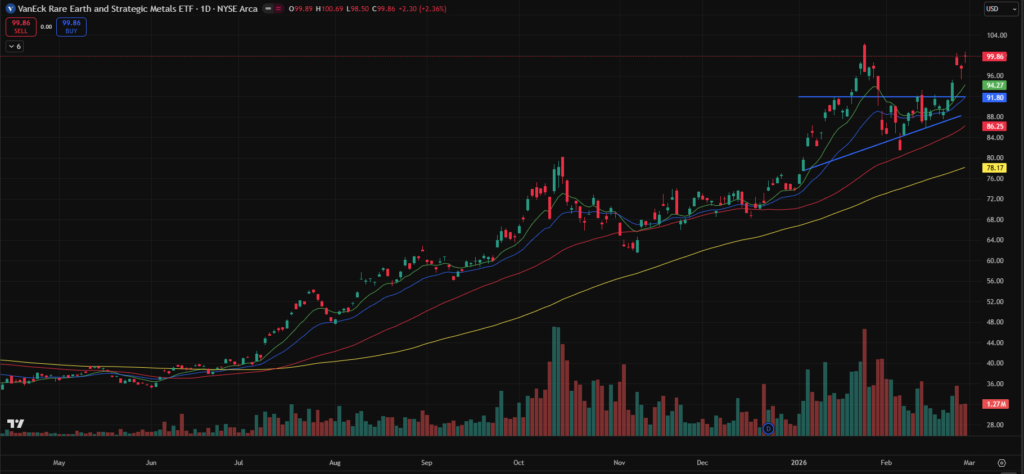This screenshot has width=1024, height=474.
Task: Click the blue BUY 99.86 button
Action: point(70,28)
